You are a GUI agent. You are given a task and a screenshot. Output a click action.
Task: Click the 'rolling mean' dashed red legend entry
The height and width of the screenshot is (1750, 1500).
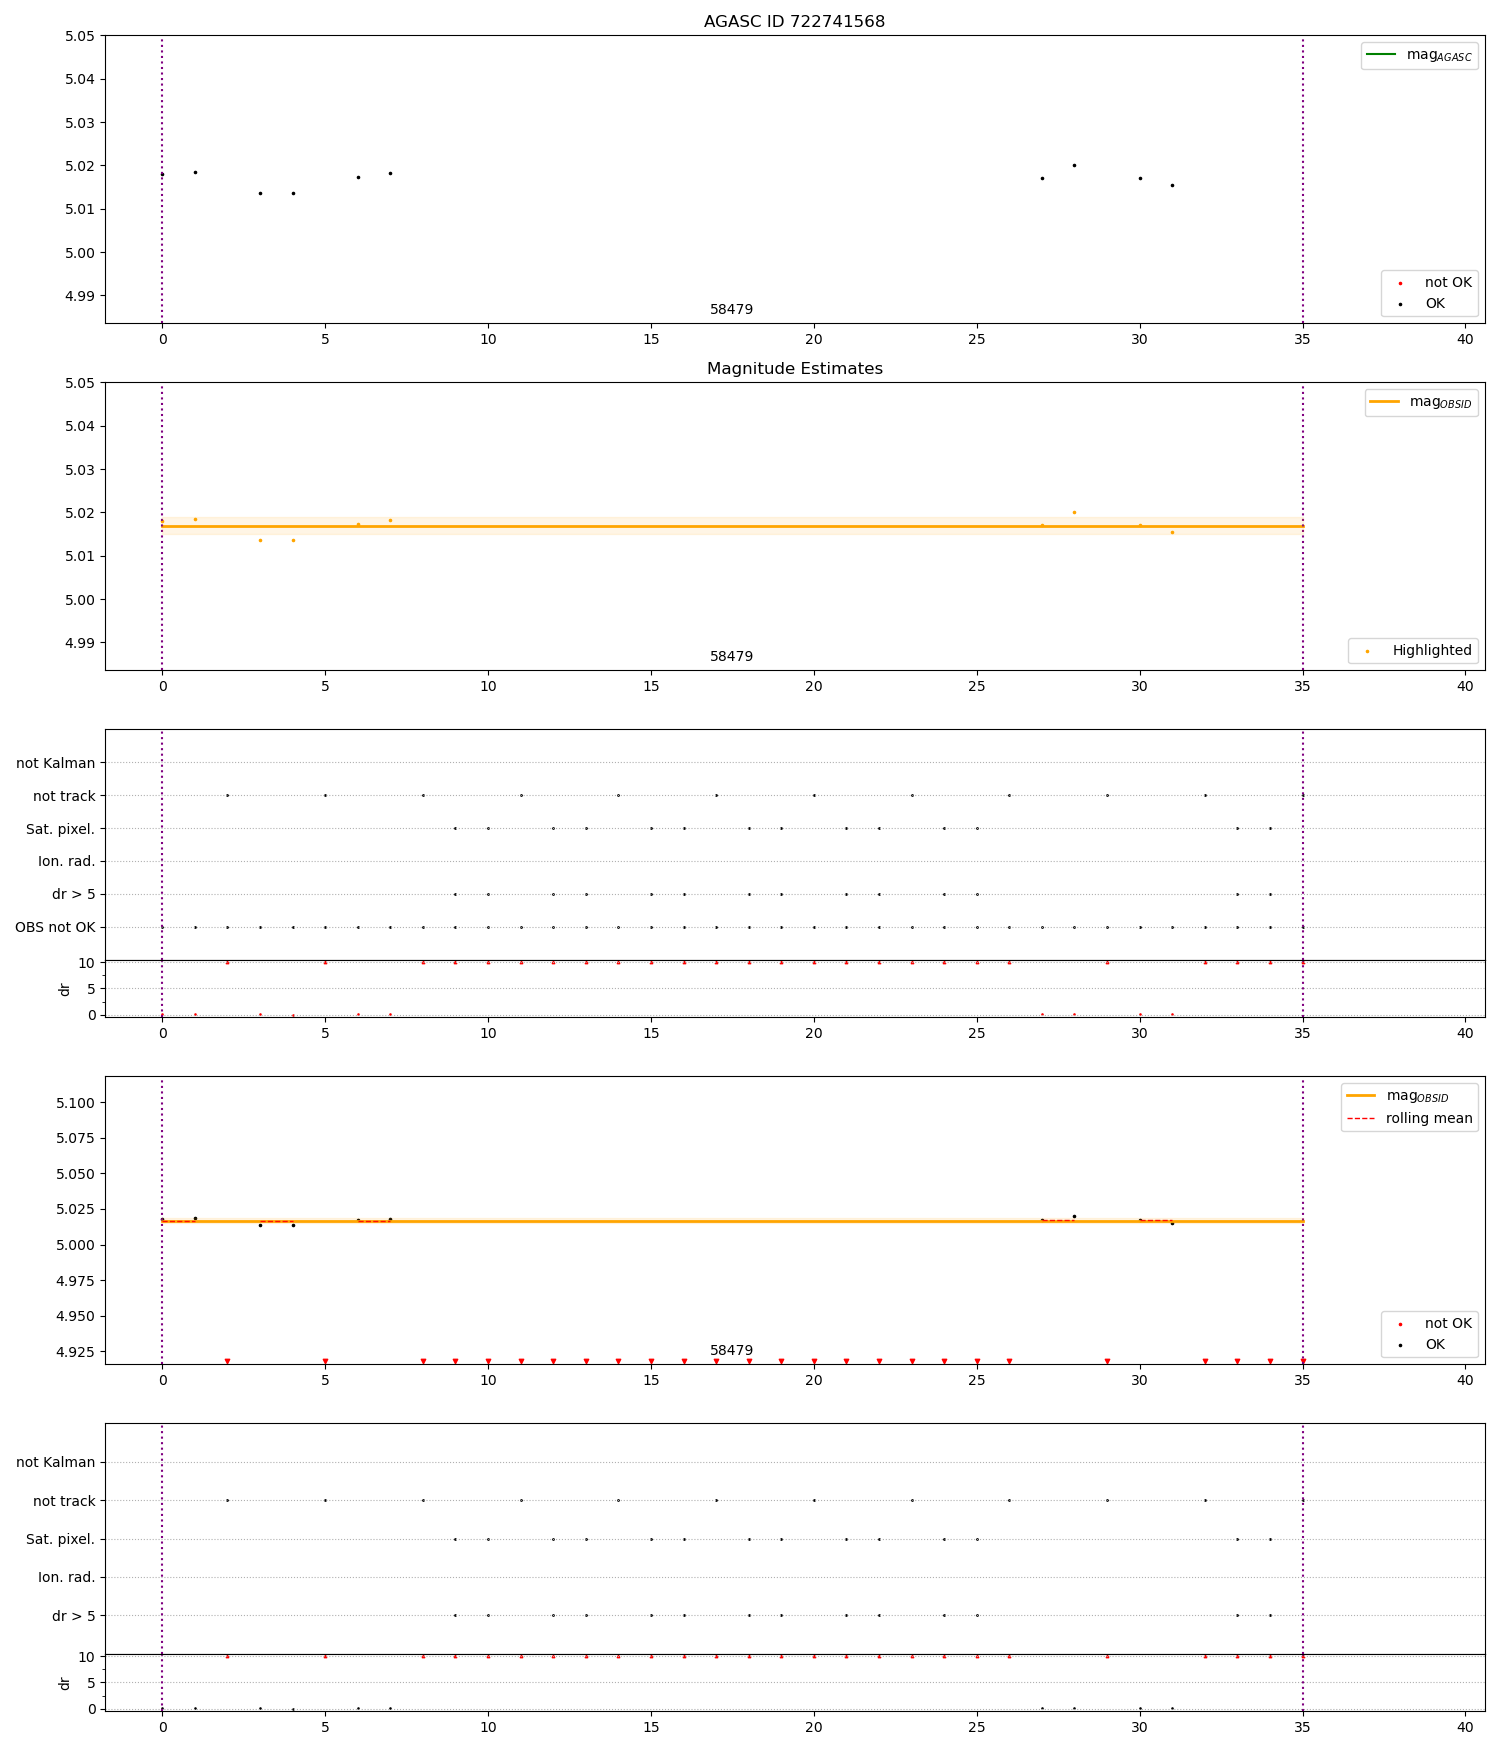tap(1410, 1118)
